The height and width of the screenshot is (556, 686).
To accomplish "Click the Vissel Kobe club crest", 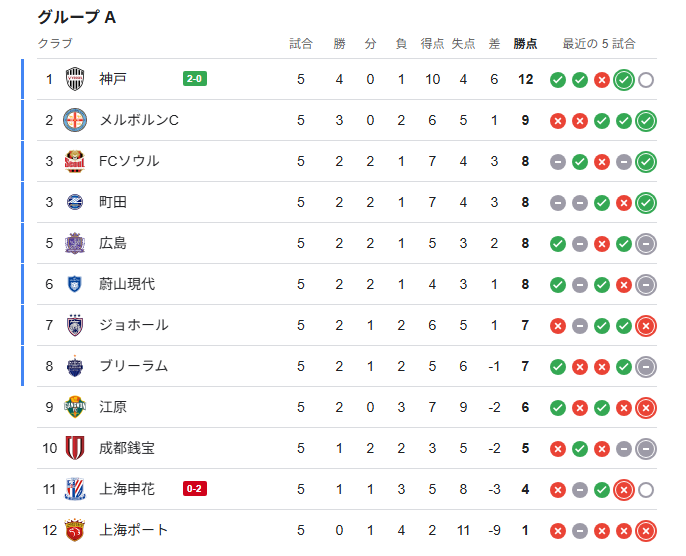I will (x=75, y=79).
